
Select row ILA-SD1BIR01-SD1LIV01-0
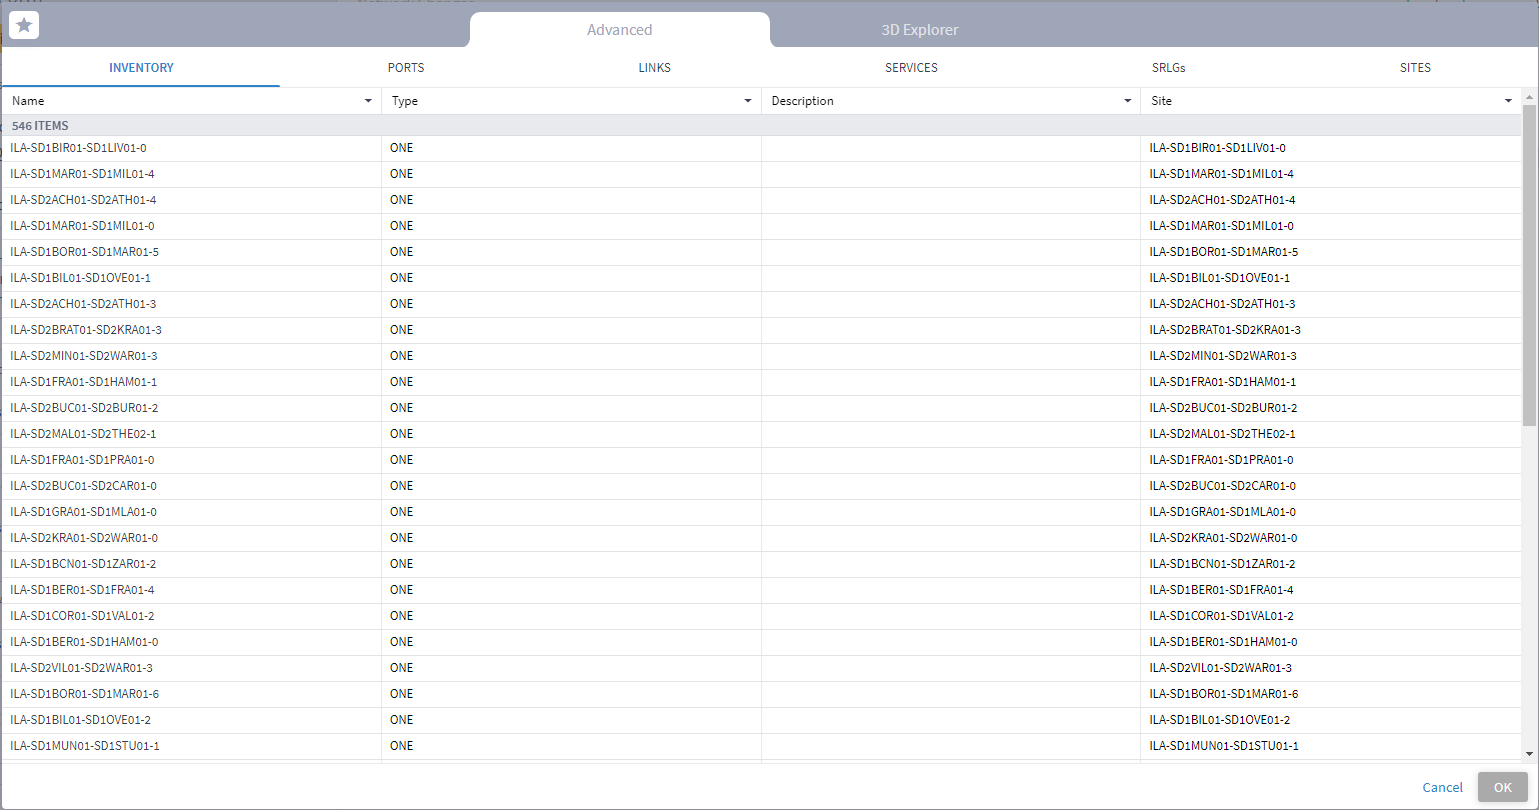[x=761, y=148]
